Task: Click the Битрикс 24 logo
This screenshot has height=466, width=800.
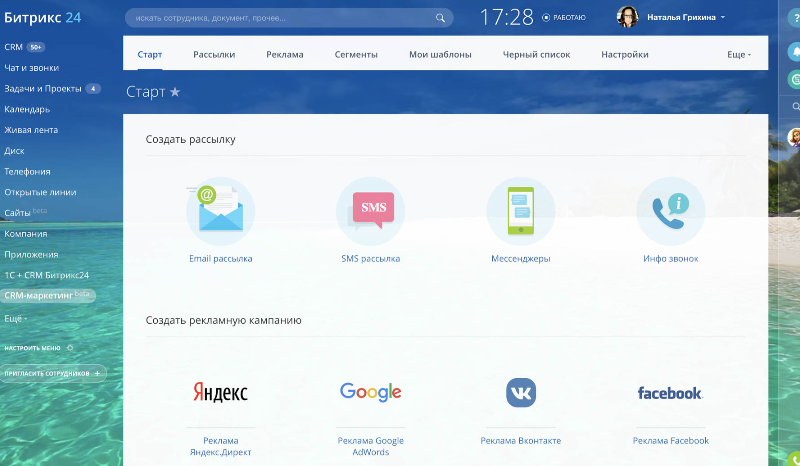Action: click(x=43, y=17)
